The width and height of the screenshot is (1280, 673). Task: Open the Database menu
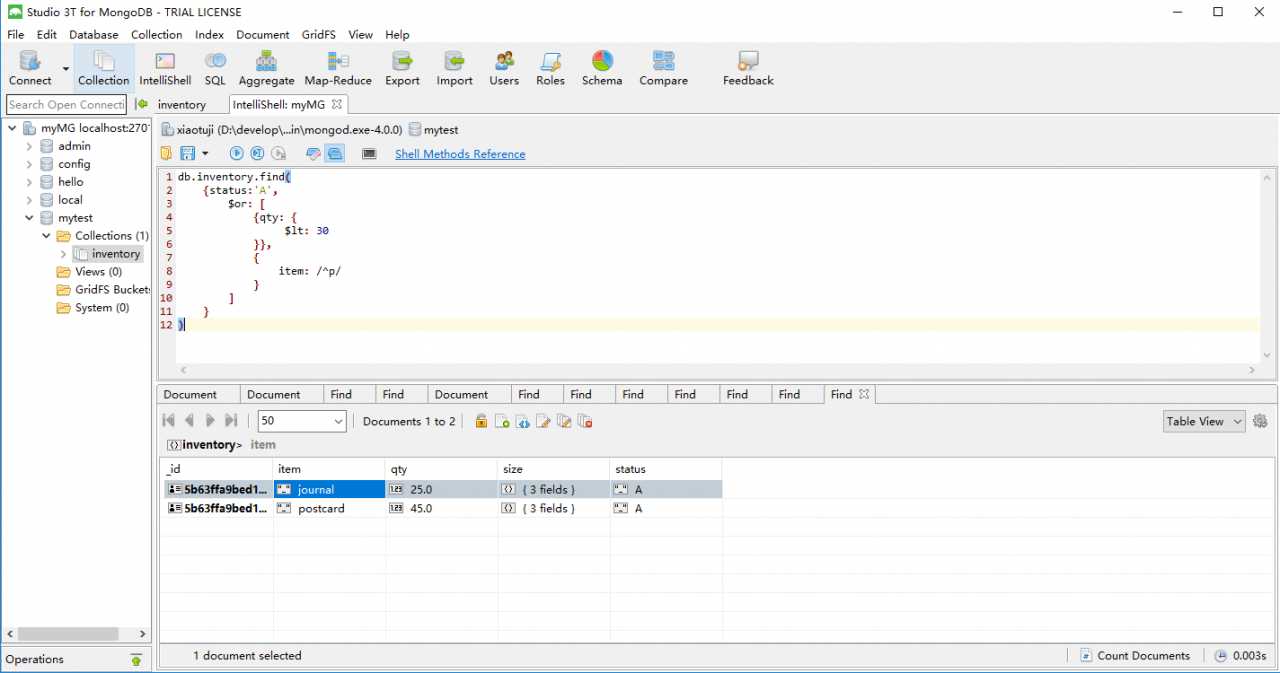pos(93,34)
